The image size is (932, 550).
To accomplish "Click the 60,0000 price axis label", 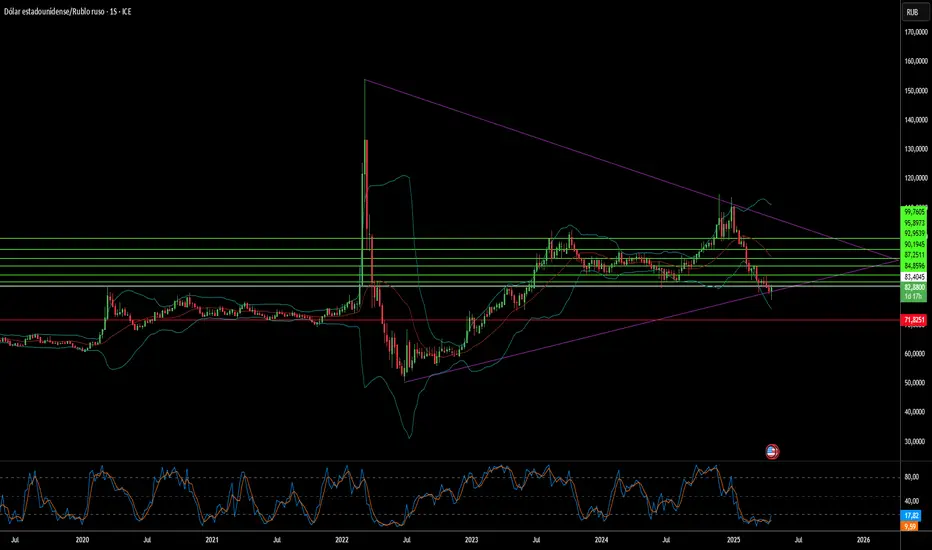I will click(x=916, y=354).
